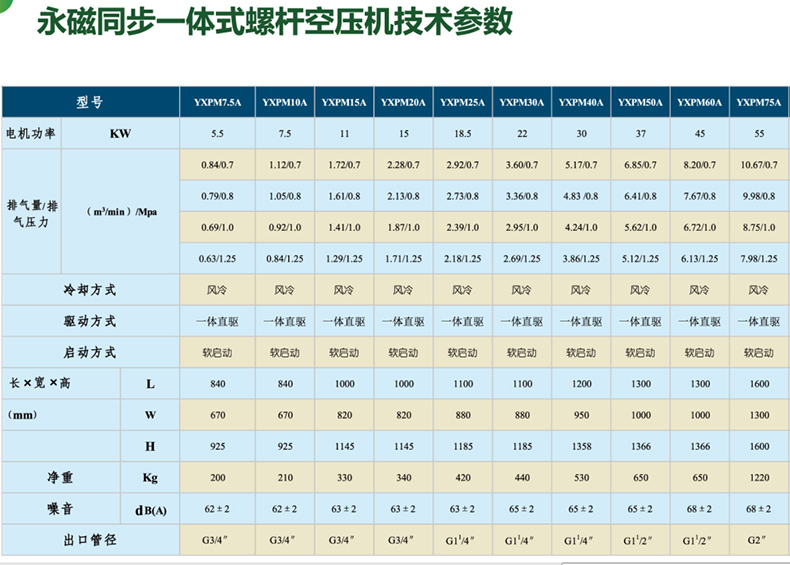
Task: Select the 18.5 motor power value
Action: 462,133
